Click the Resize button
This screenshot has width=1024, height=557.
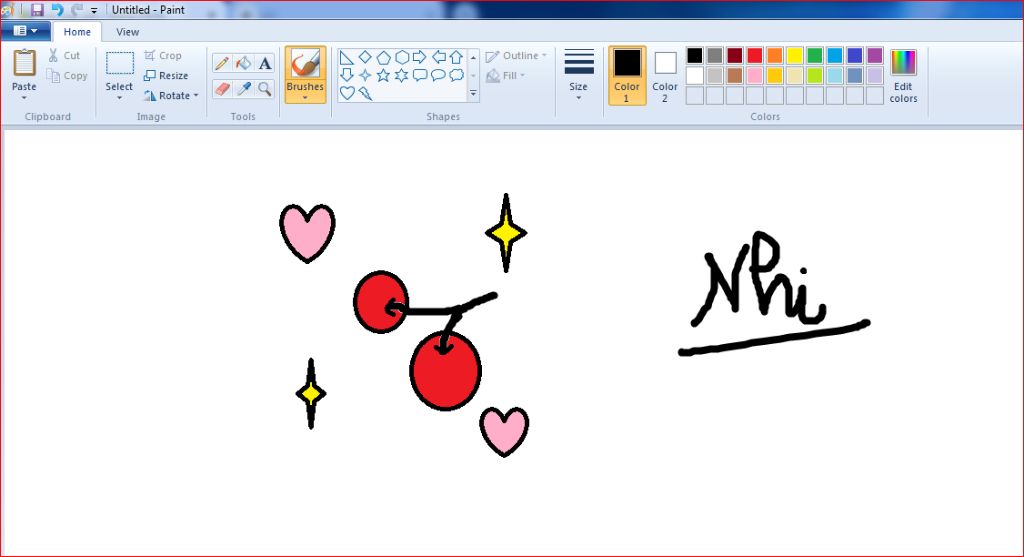[x=166, y=76]
